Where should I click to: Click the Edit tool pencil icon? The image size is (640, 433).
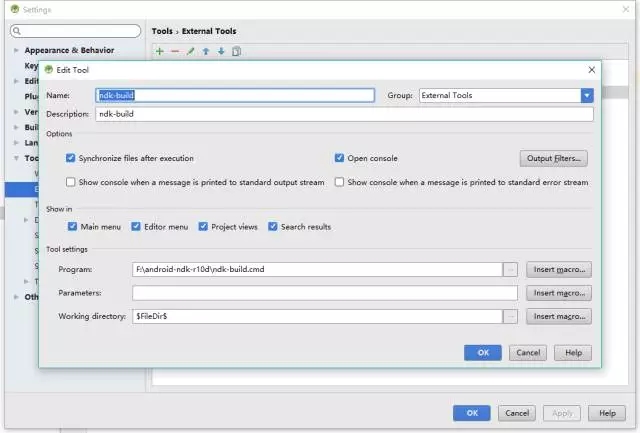click(191, 51)
